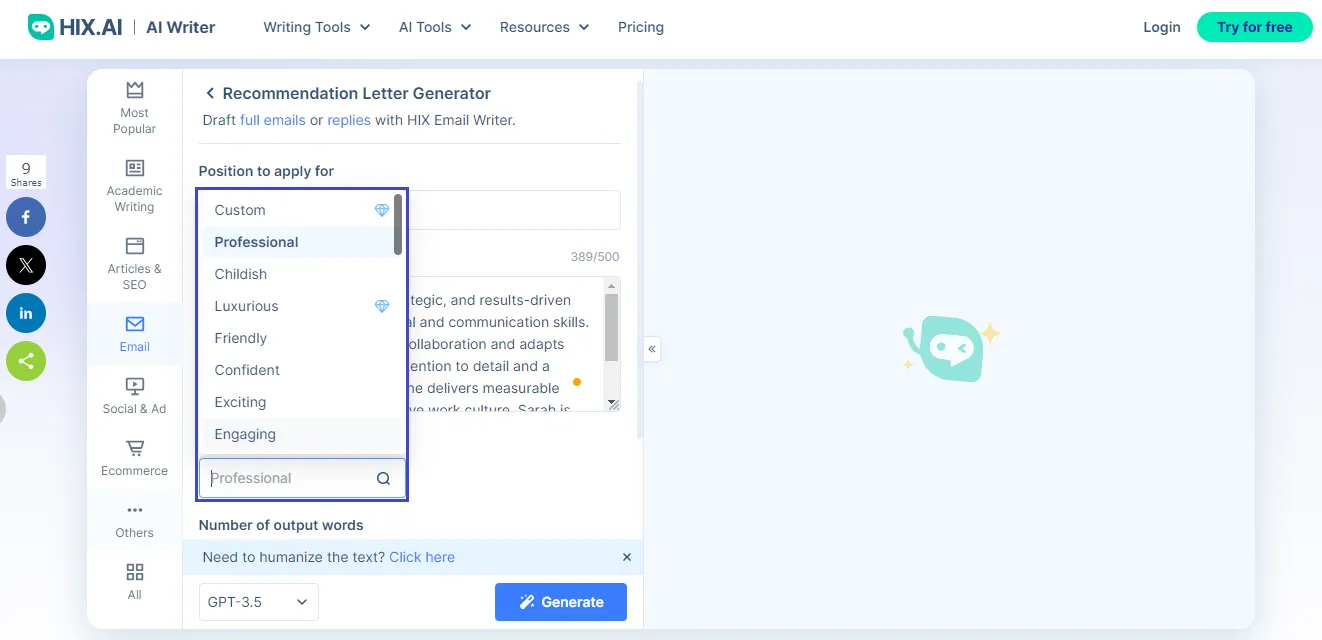The height and width of the screenshot is (640, 1322).
Task: Share the tool on LinkedIn
Action: coord(26,313)
